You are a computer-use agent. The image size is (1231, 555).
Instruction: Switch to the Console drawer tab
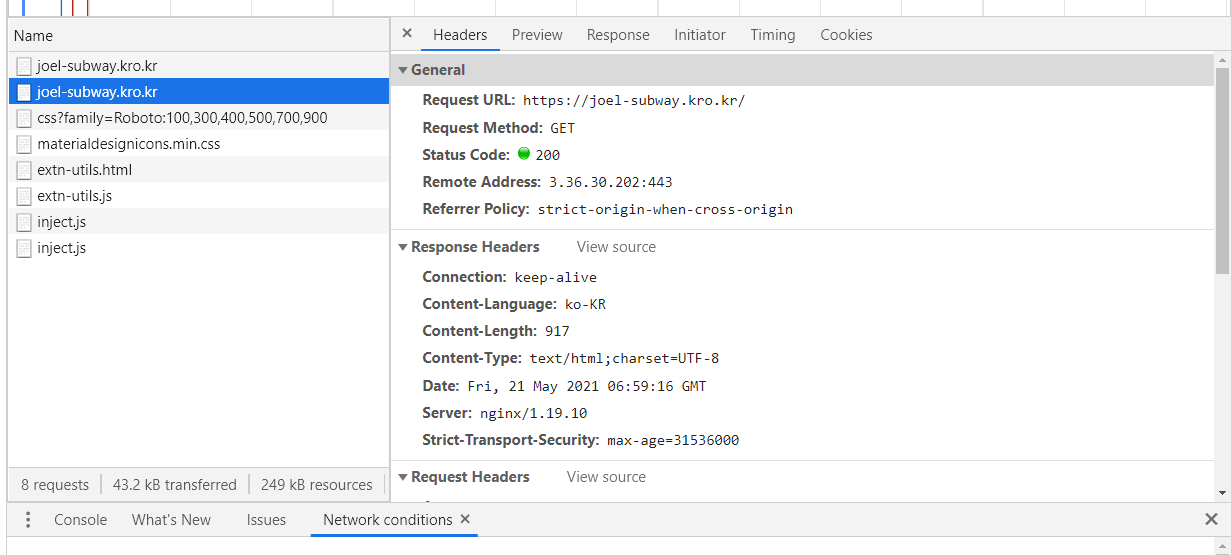click(80, 520)
